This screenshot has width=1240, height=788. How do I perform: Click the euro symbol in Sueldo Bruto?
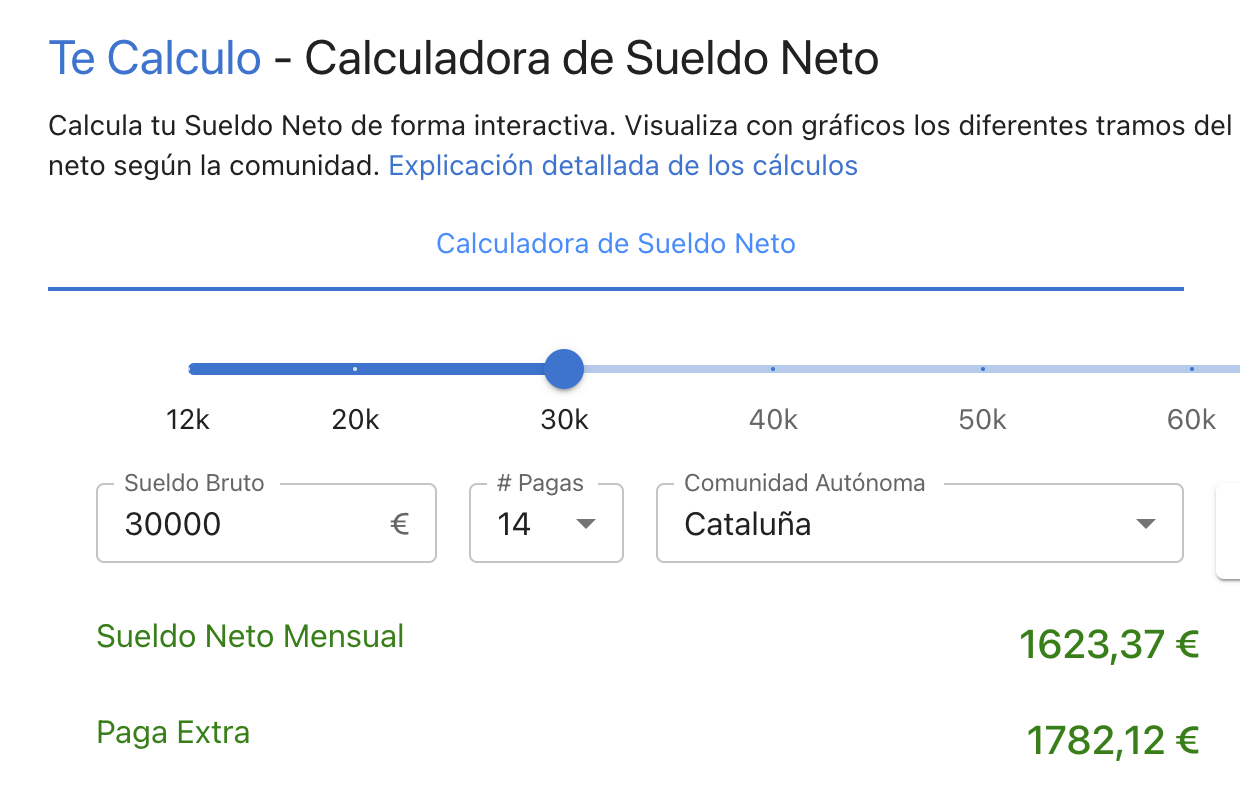click(x=400, y=523)
